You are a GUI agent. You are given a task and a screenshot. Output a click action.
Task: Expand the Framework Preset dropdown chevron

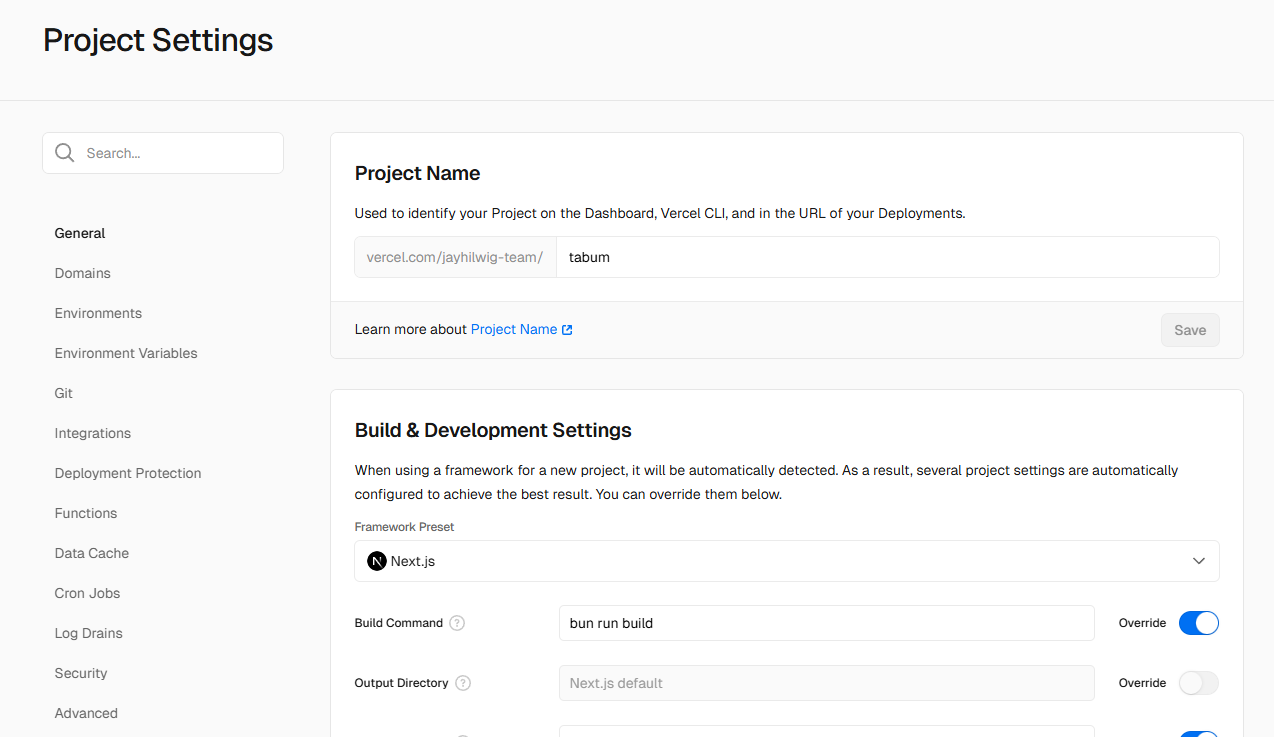pyautogui.click(x=1199, y=561)
